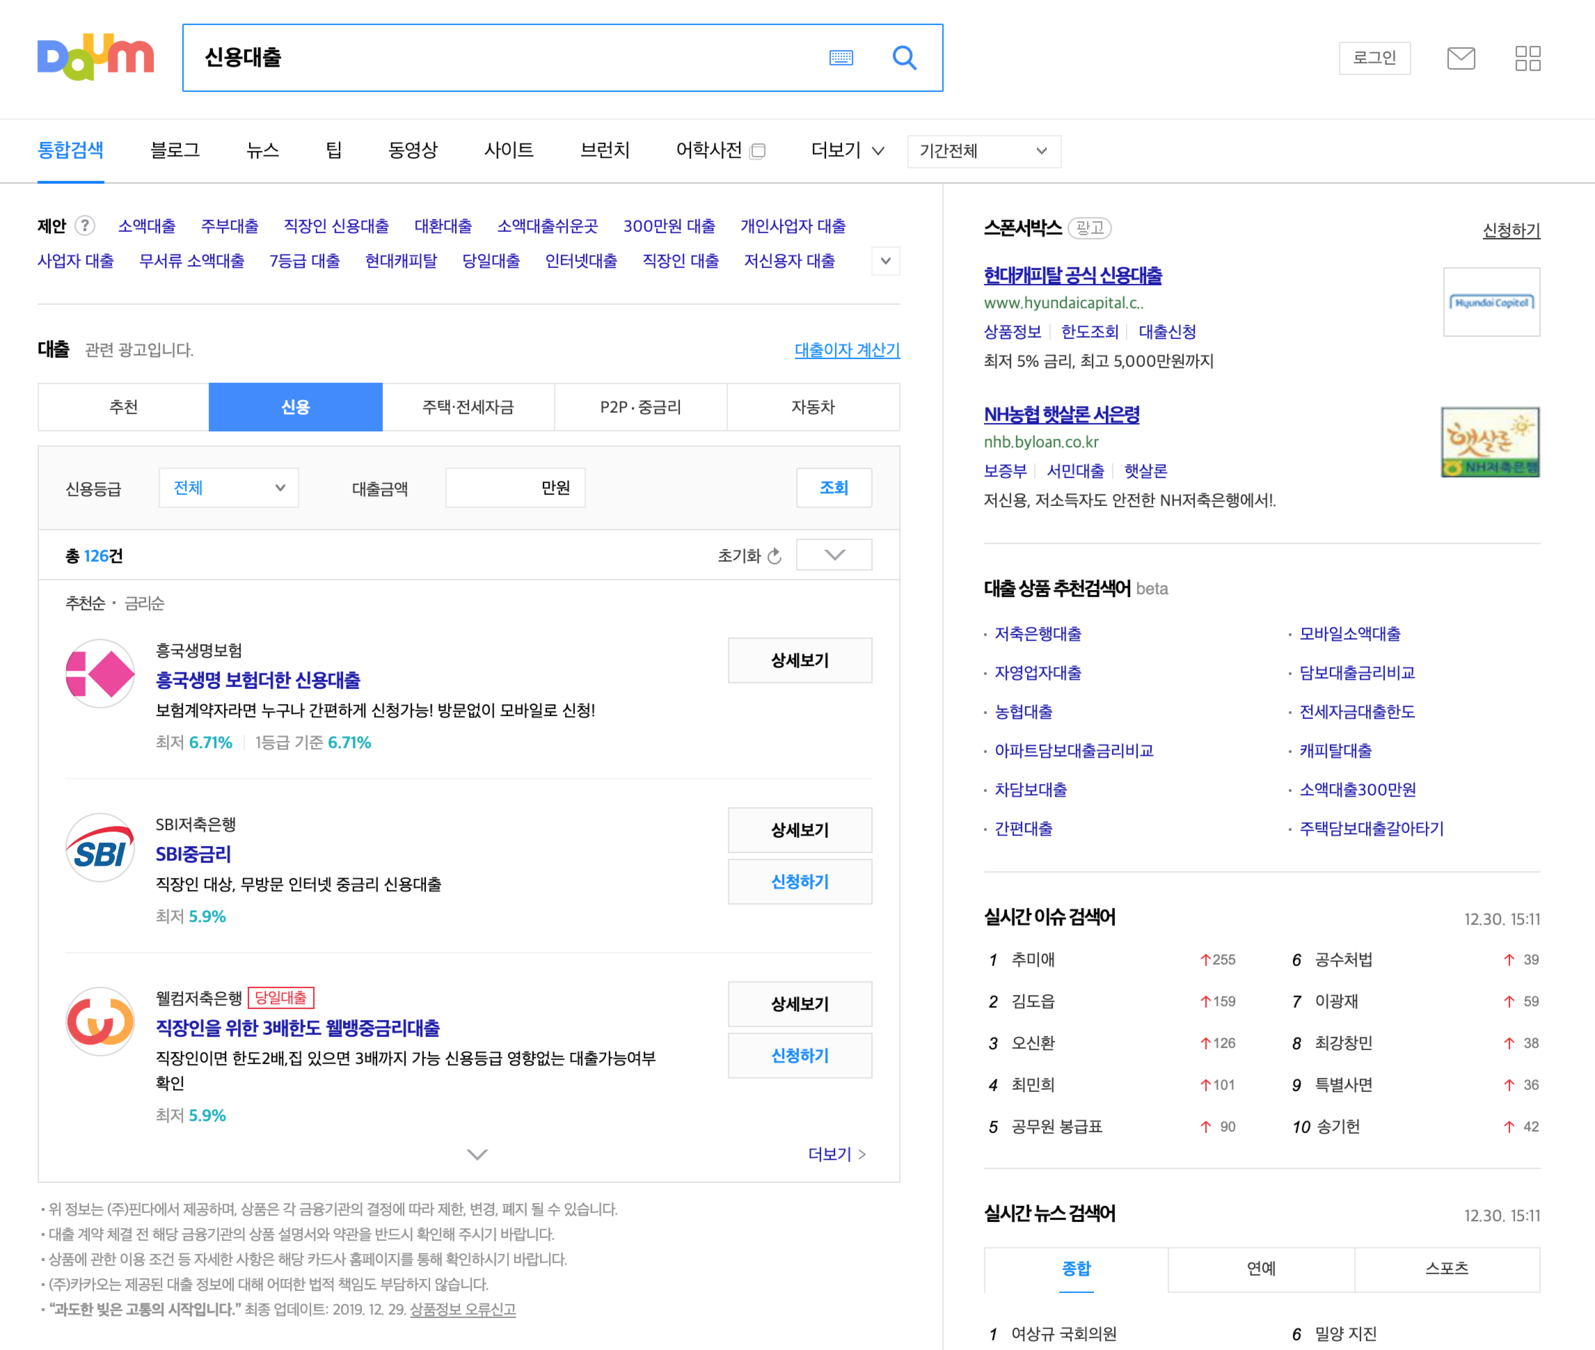The height and width of the screenshot is (1350, 1595).
Task: Open the 신용등급 전체 dropdown
Action: 229,488
